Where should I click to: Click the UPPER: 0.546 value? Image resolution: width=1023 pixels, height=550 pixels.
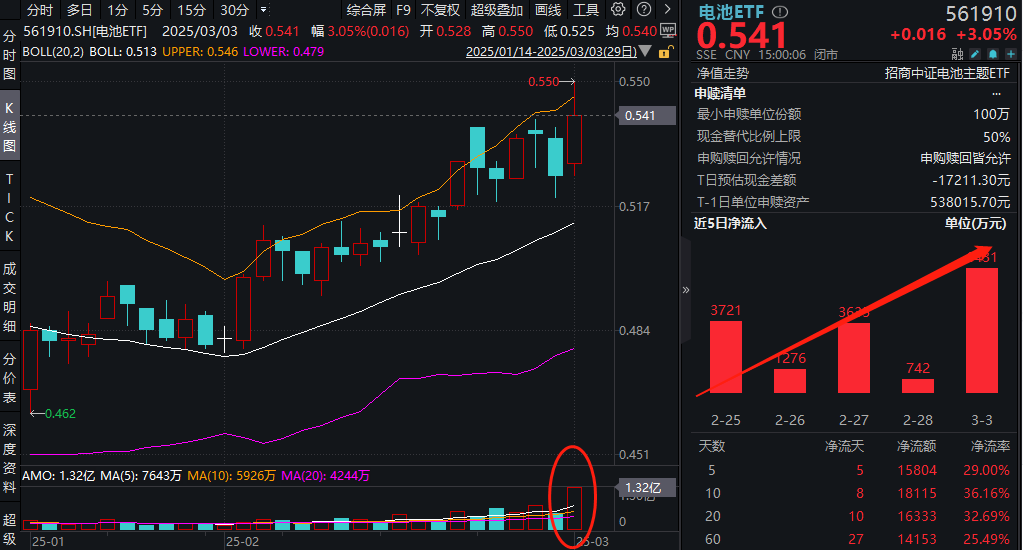tap(200, 52)
